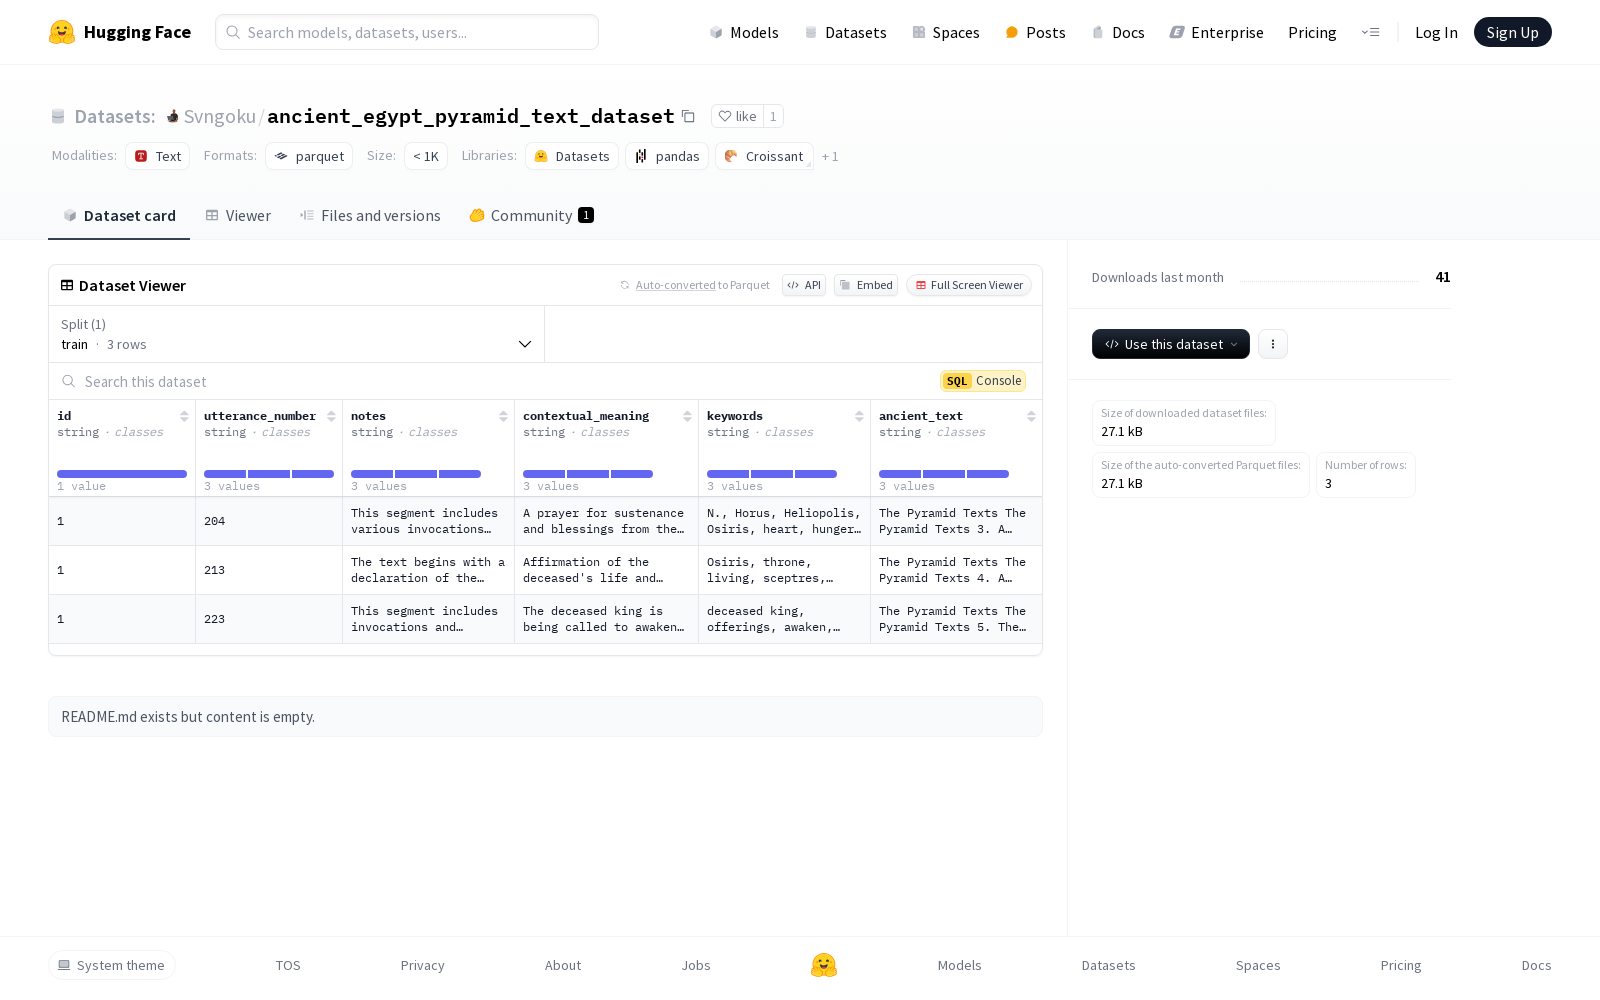Click the keywords column distribution bars
Screen dimensions: 1600x1000
(x=772, y=474)
